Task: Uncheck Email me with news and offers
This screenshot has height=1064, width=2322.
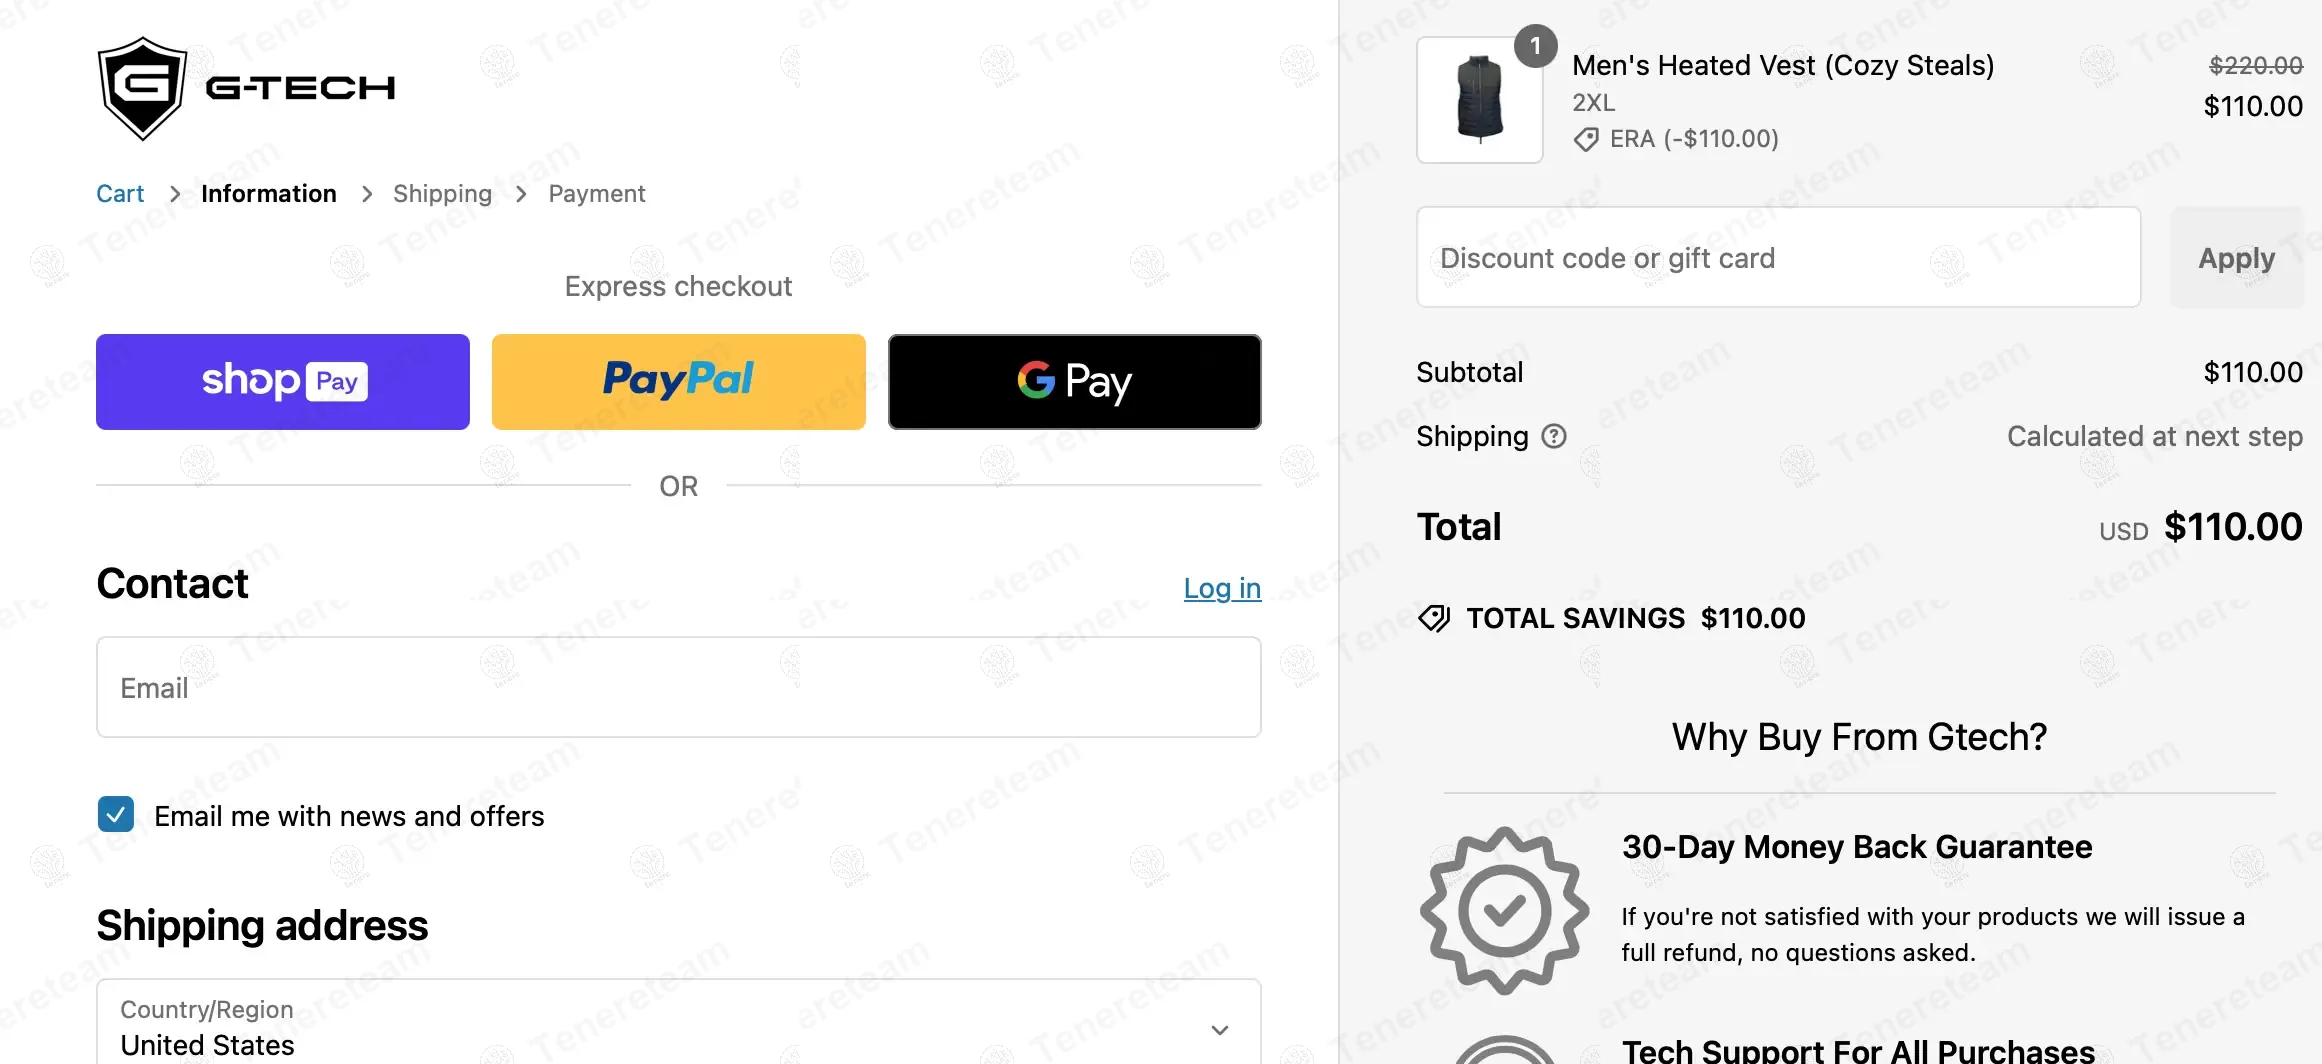Action: click(x=116, y=815)
